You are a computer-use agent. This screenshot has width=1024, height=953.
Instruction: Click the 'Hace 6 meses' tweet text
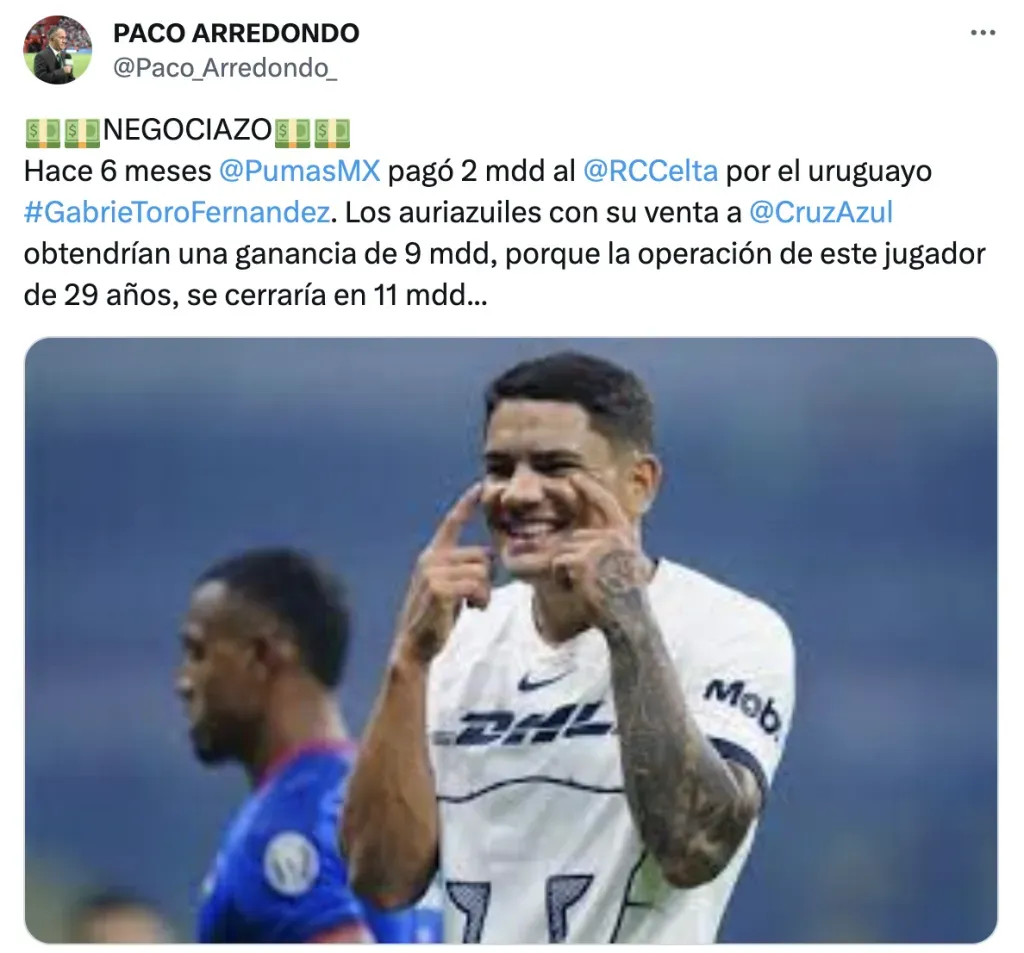pos(118,171)
